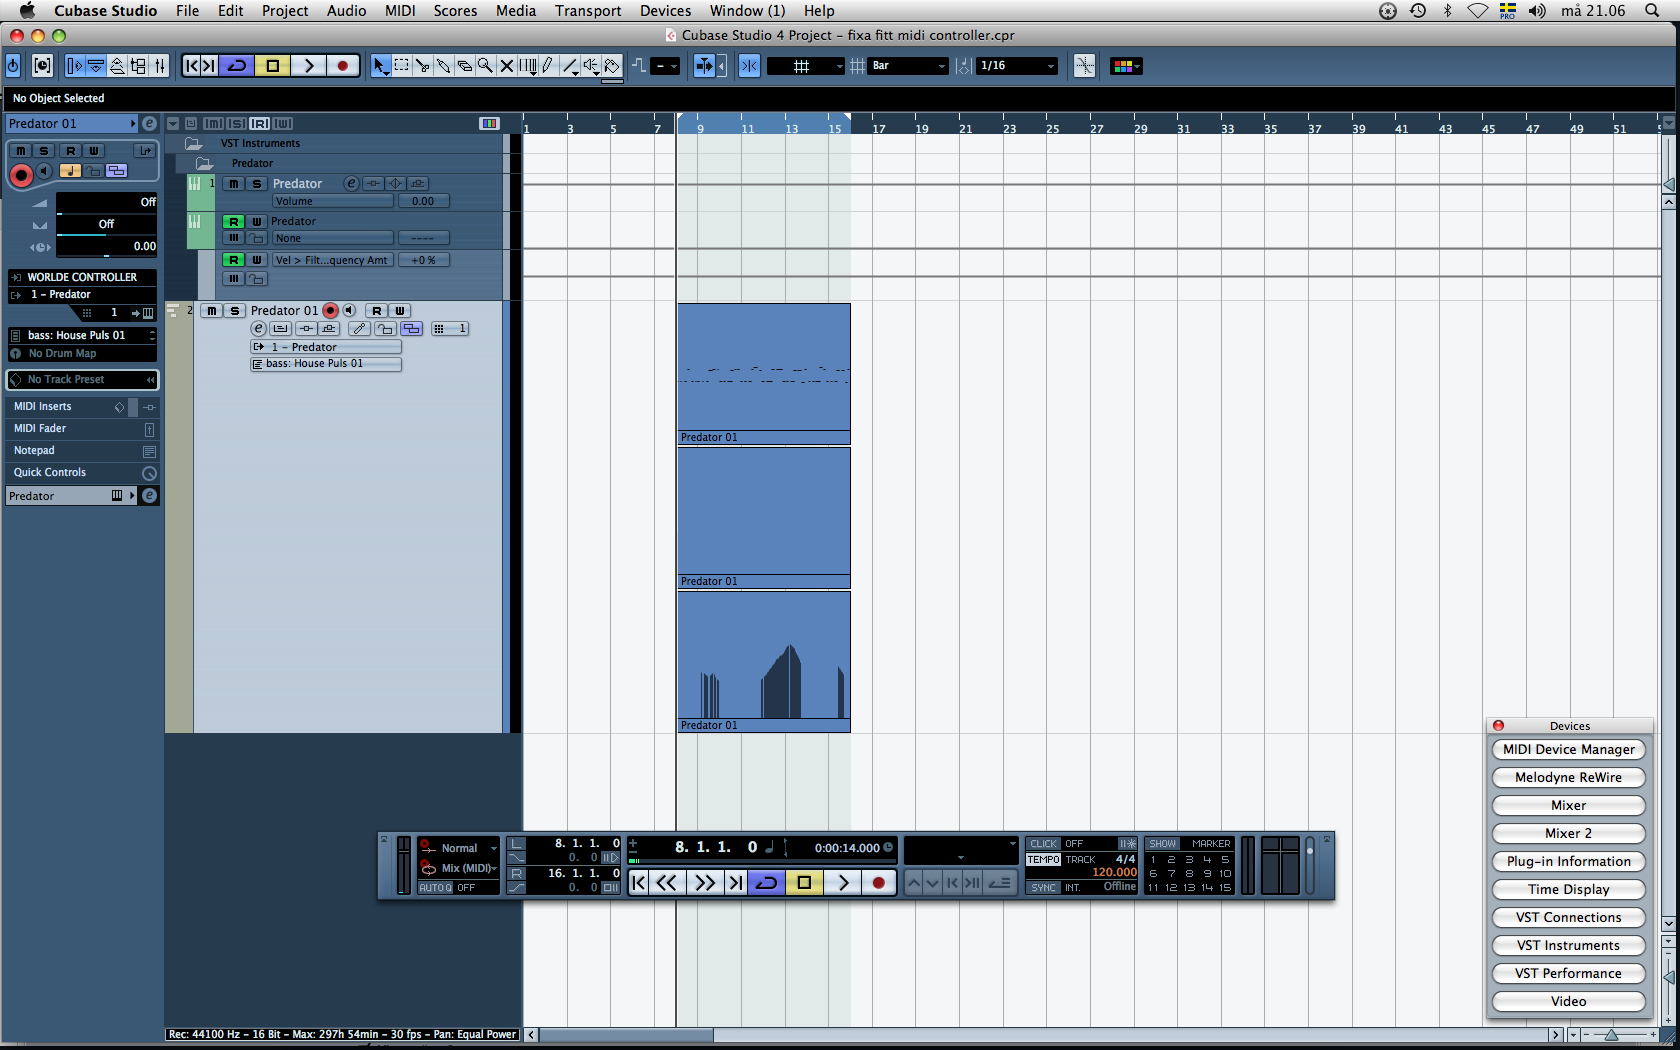The image size is (1680, 1050).
Task: Select the bottom Predator 01 controller lane part
Action: pyautogui.click(x=764, y=661)
